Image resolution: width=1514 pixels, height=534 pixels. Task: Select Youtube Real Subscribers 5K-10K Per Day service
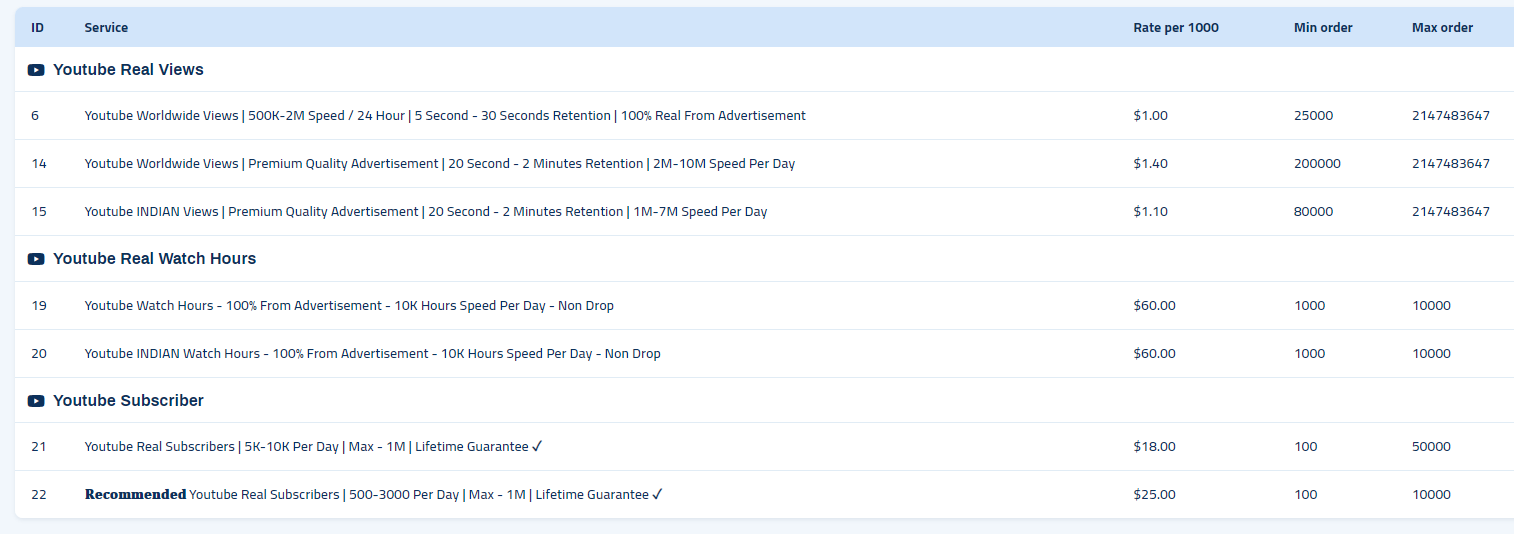(313, 447)
